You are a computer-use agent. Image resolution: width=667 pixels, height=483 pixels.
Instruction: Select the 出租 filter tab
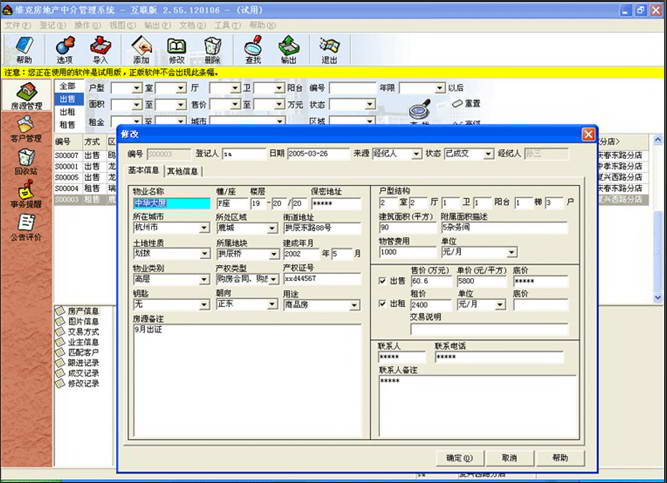click(x=68, y=112)
